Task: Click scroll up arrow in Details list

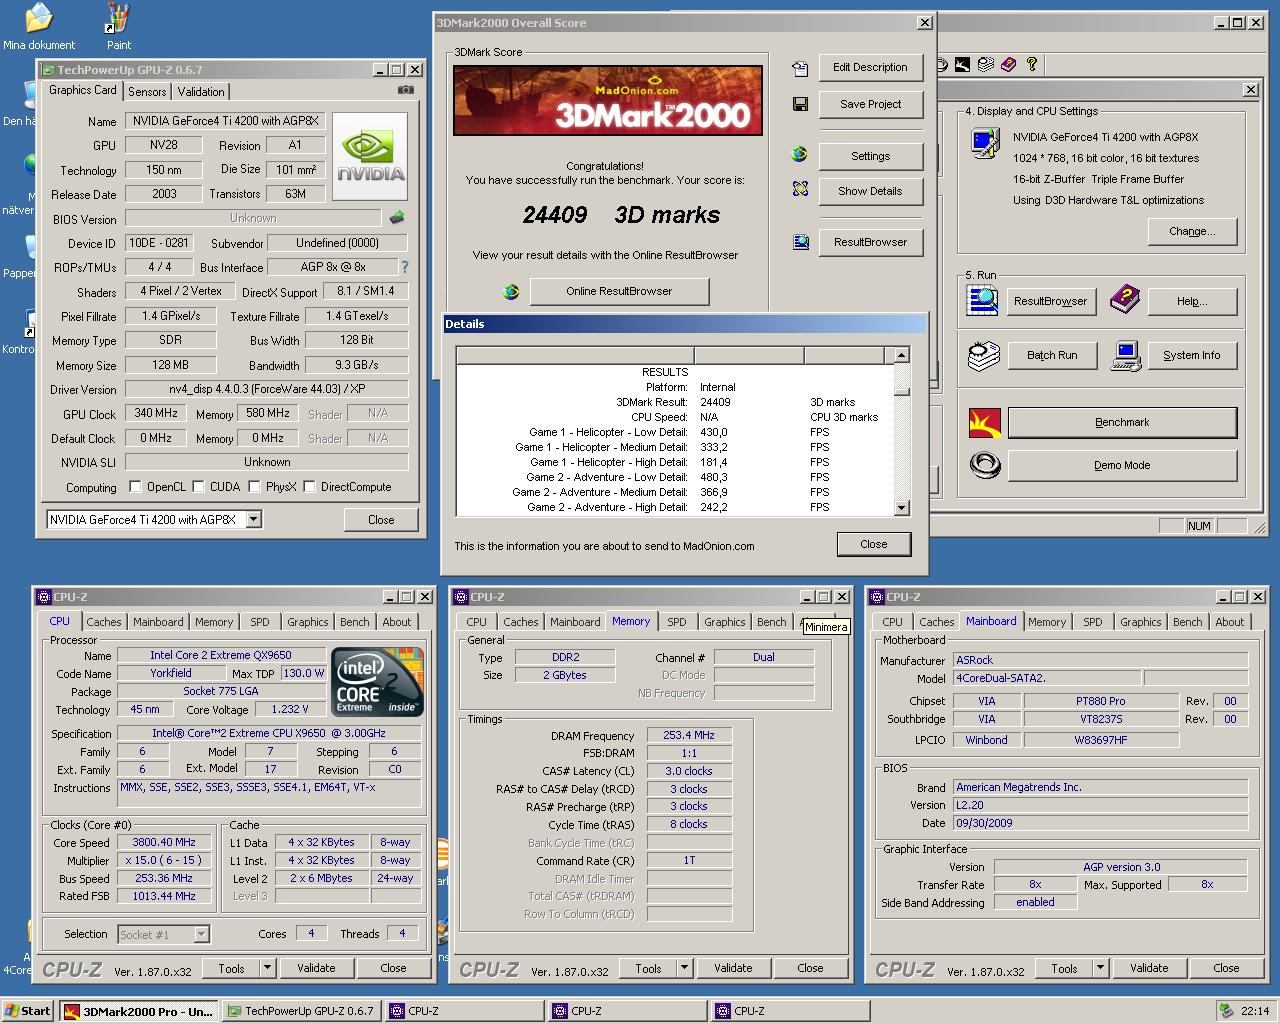Action: click(901, 355)
